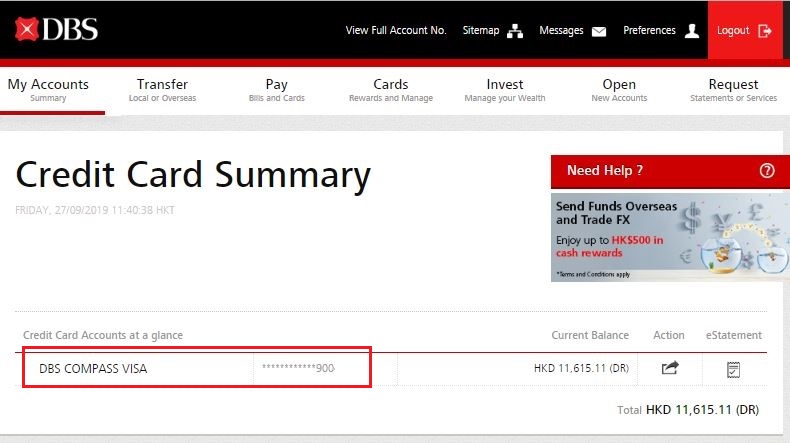Viewport: 790px width, 443px height.
Task: Open the Sitemap icon
Action: [x=515, y=31]
